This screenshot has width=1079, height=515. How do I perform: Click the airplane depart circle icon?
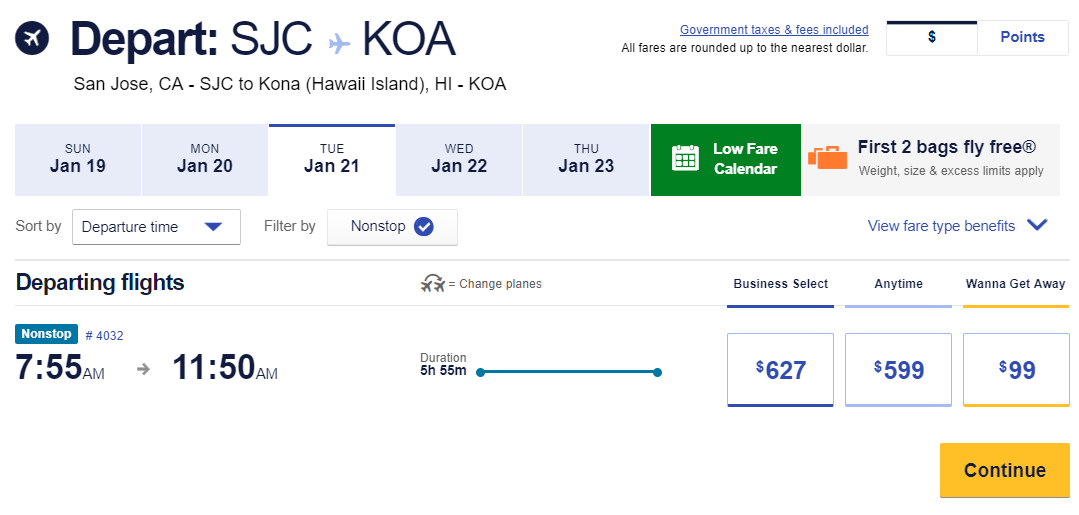(32, 39)
